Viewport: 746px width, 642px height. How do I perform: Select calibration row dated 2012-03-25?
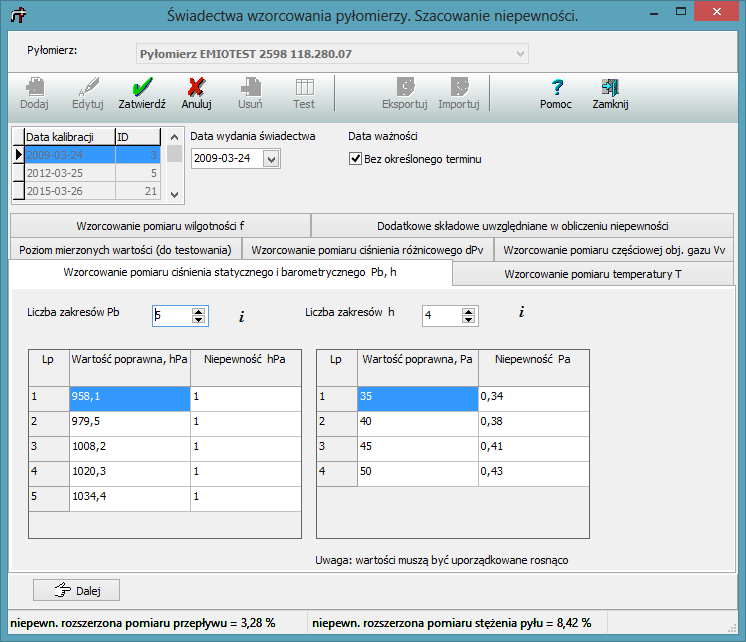tap(92, 173)
